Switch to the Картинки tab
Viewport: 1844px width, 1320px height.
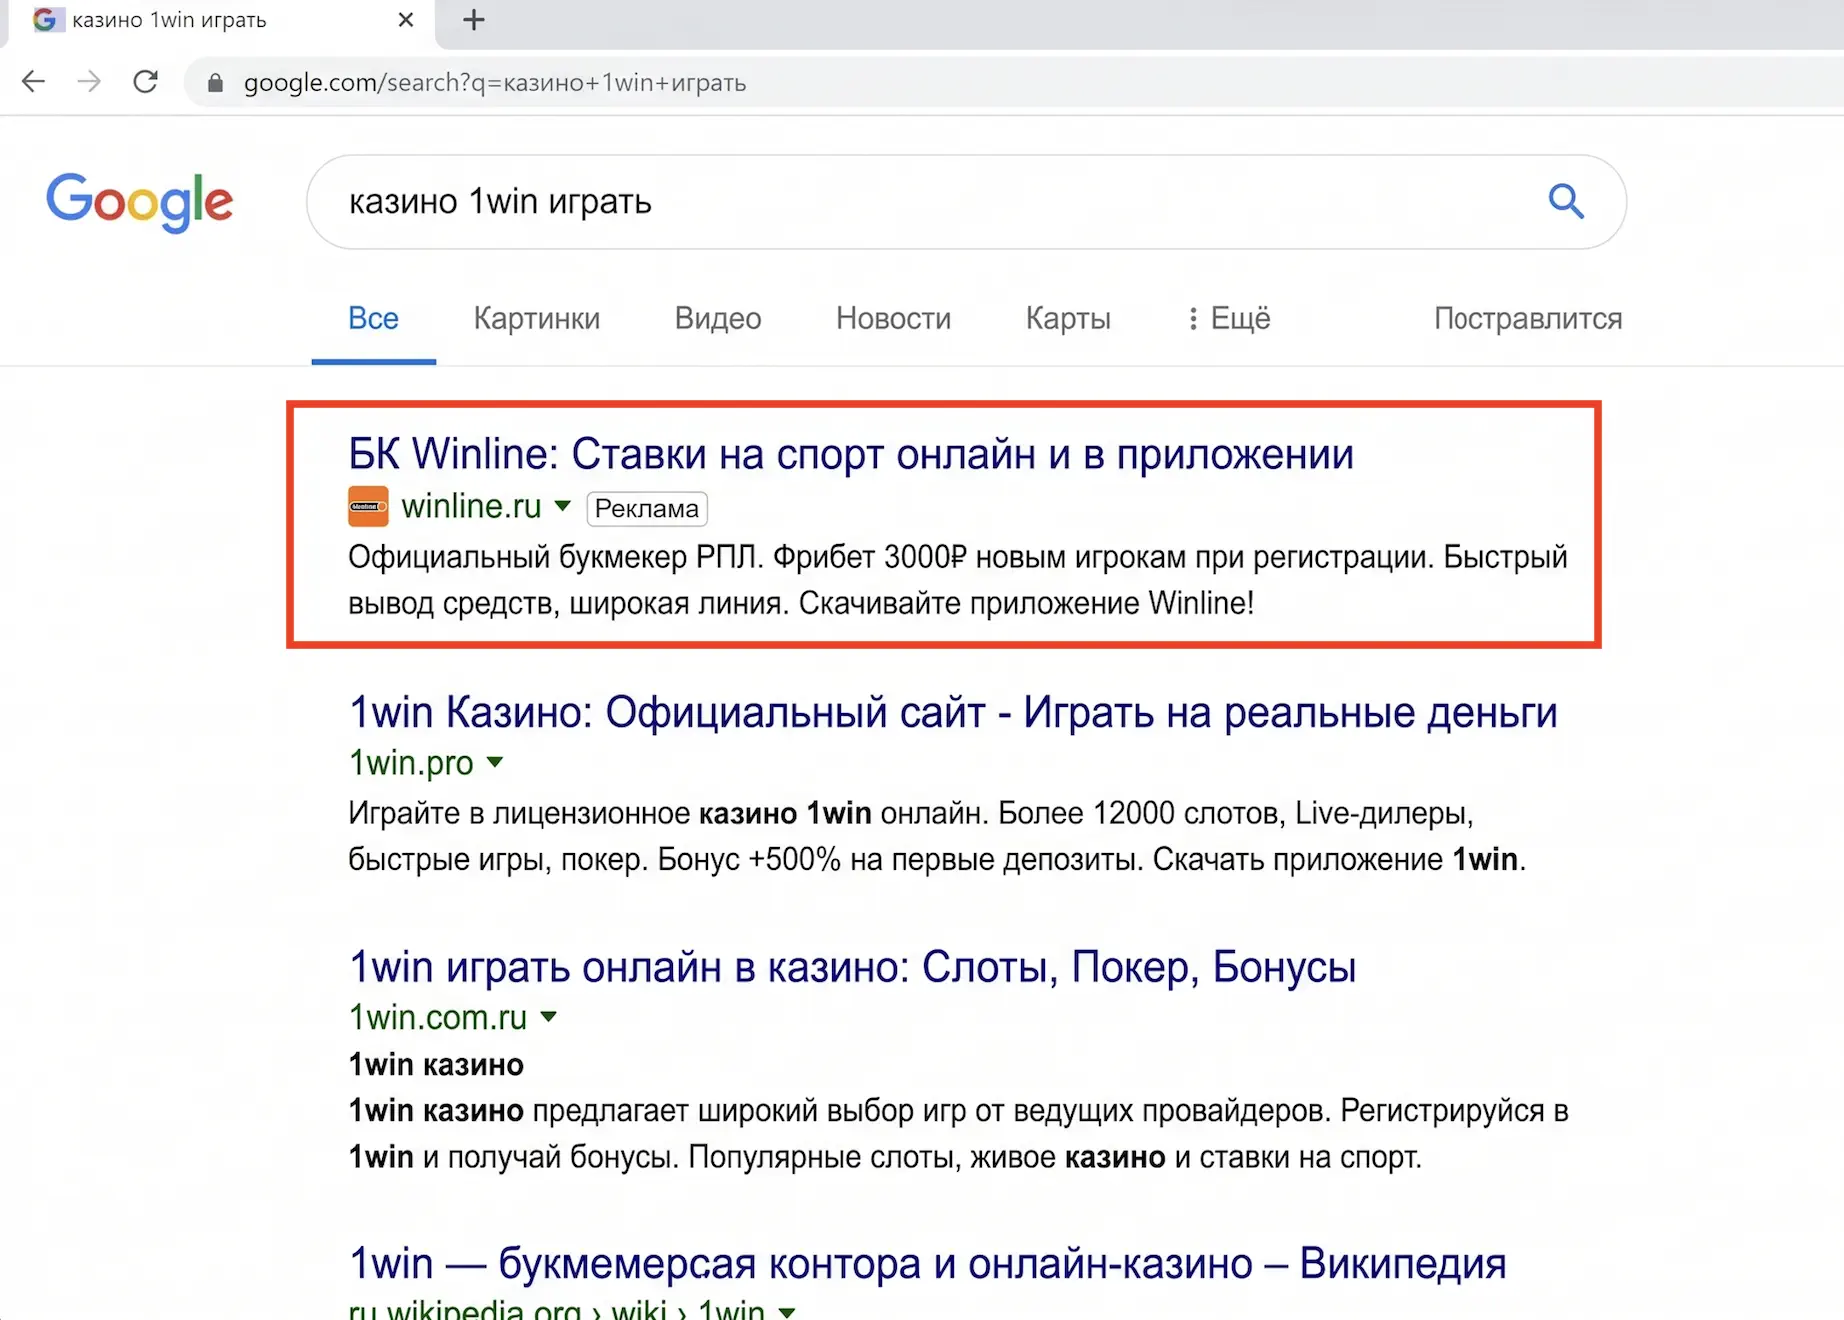(x=537, y=318)
